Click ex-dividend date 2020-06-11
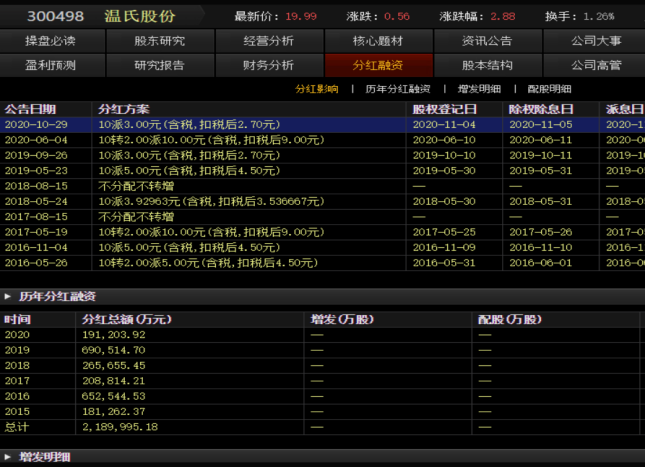Screen dimensions: 646x468 click(541, 140)
